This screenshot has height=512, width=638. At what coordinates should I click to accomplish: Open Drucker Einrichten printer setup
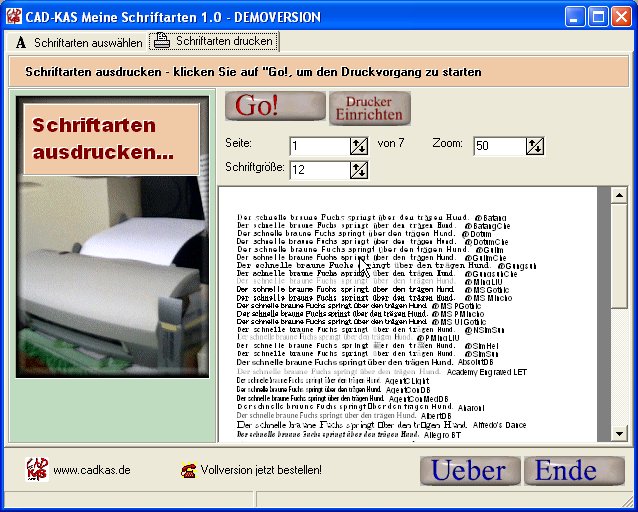370,108
